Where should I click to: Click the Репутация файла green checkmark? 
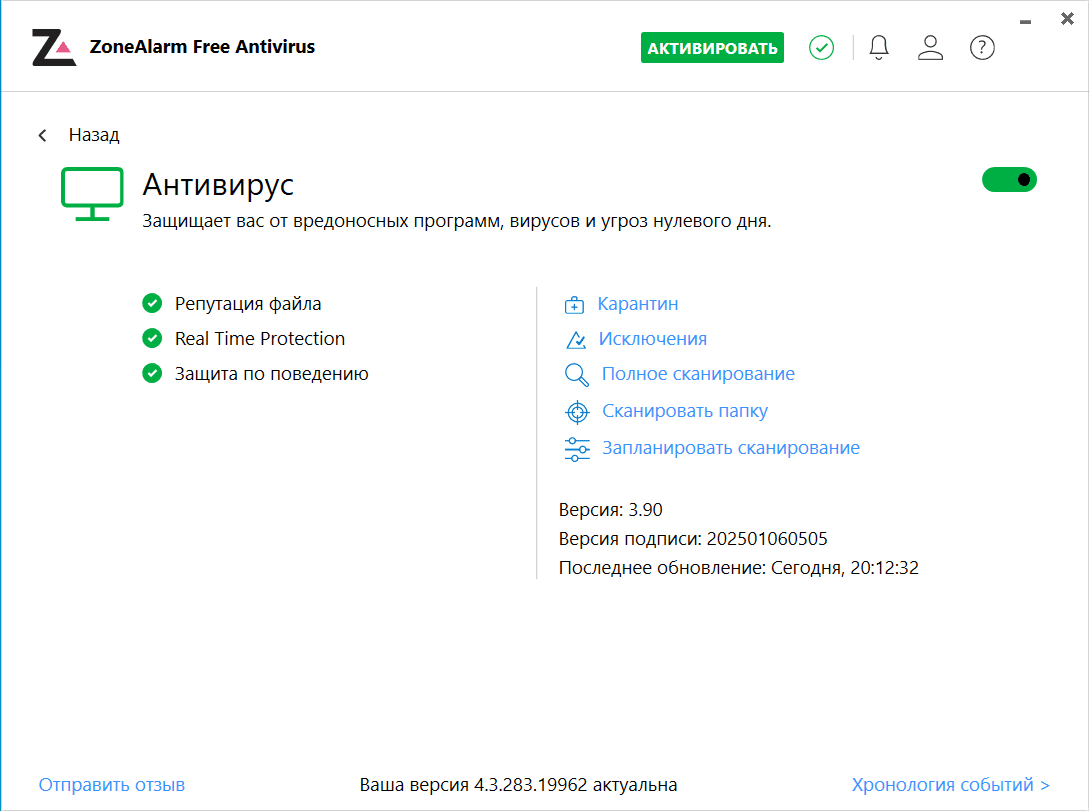152,303
